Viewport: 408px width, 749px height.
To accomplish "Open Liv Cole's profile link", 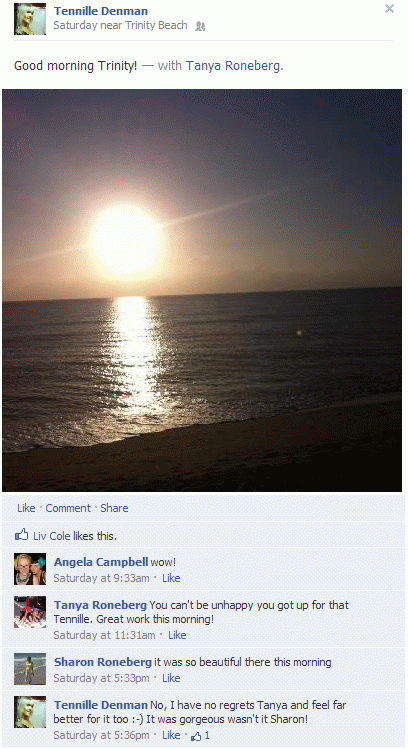I will pos(52,536).
